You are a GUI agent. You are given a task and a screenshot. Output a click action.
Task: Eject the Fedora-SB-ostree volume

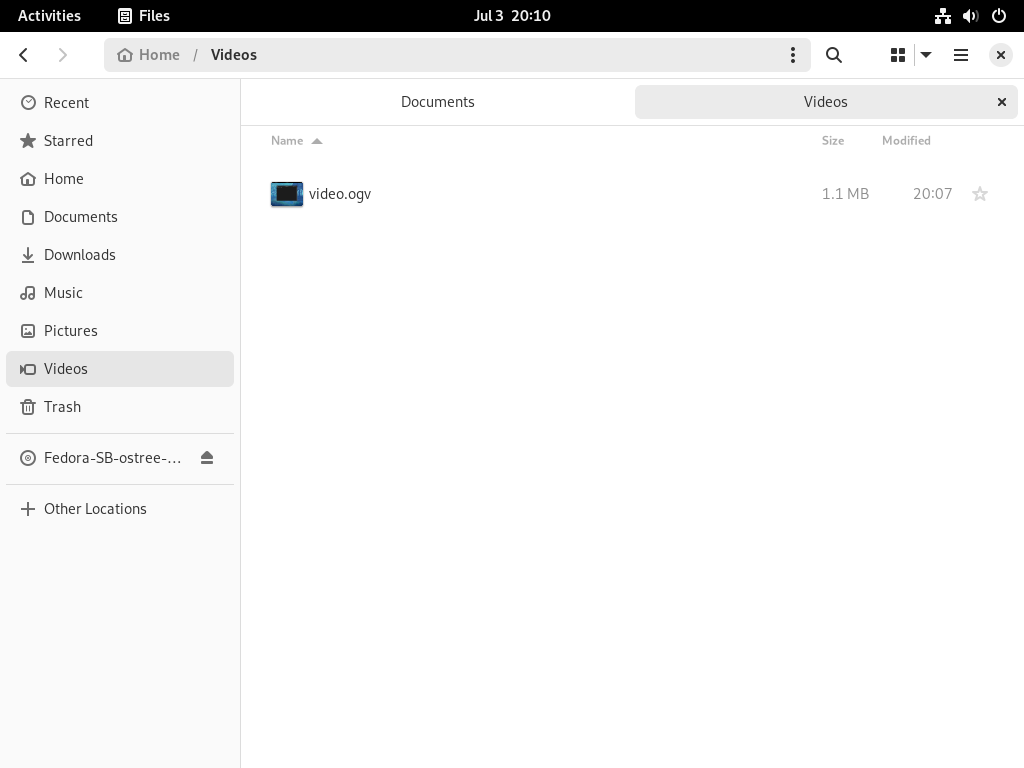coord(207,458)
